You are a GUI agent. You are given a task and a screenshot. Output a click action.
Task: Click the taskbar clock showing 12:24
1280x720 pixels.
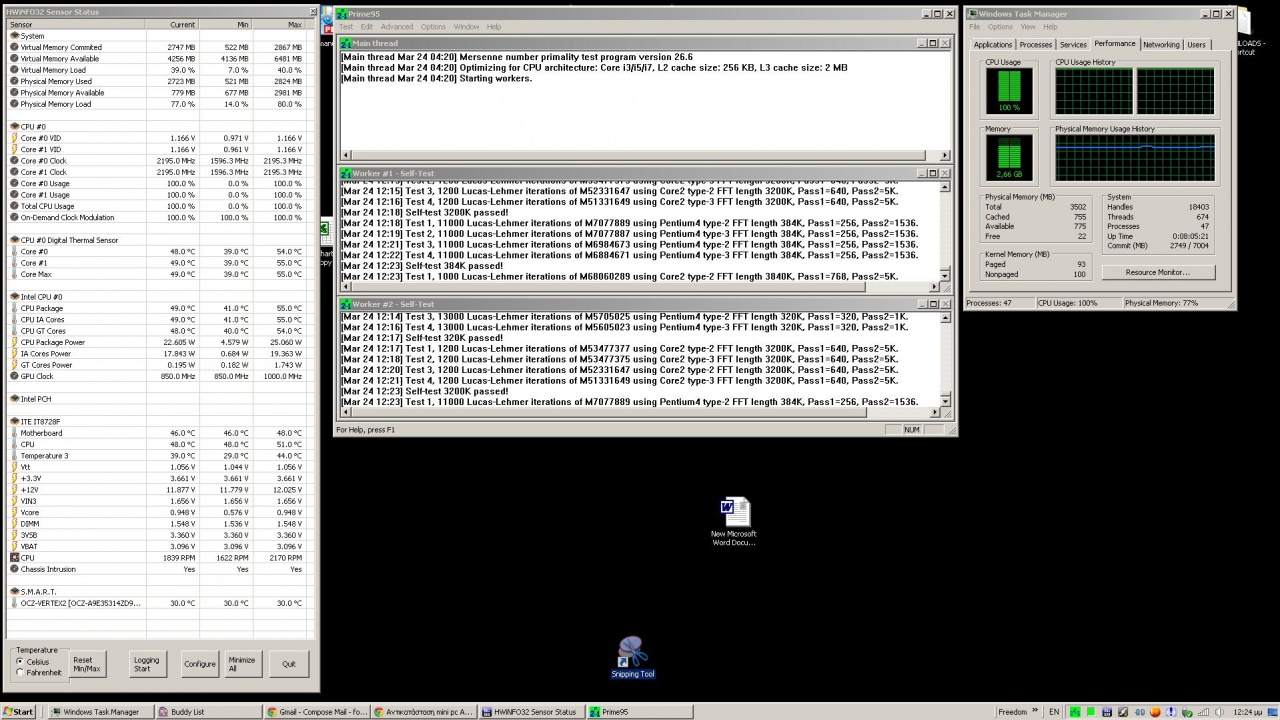[1247, 712]
